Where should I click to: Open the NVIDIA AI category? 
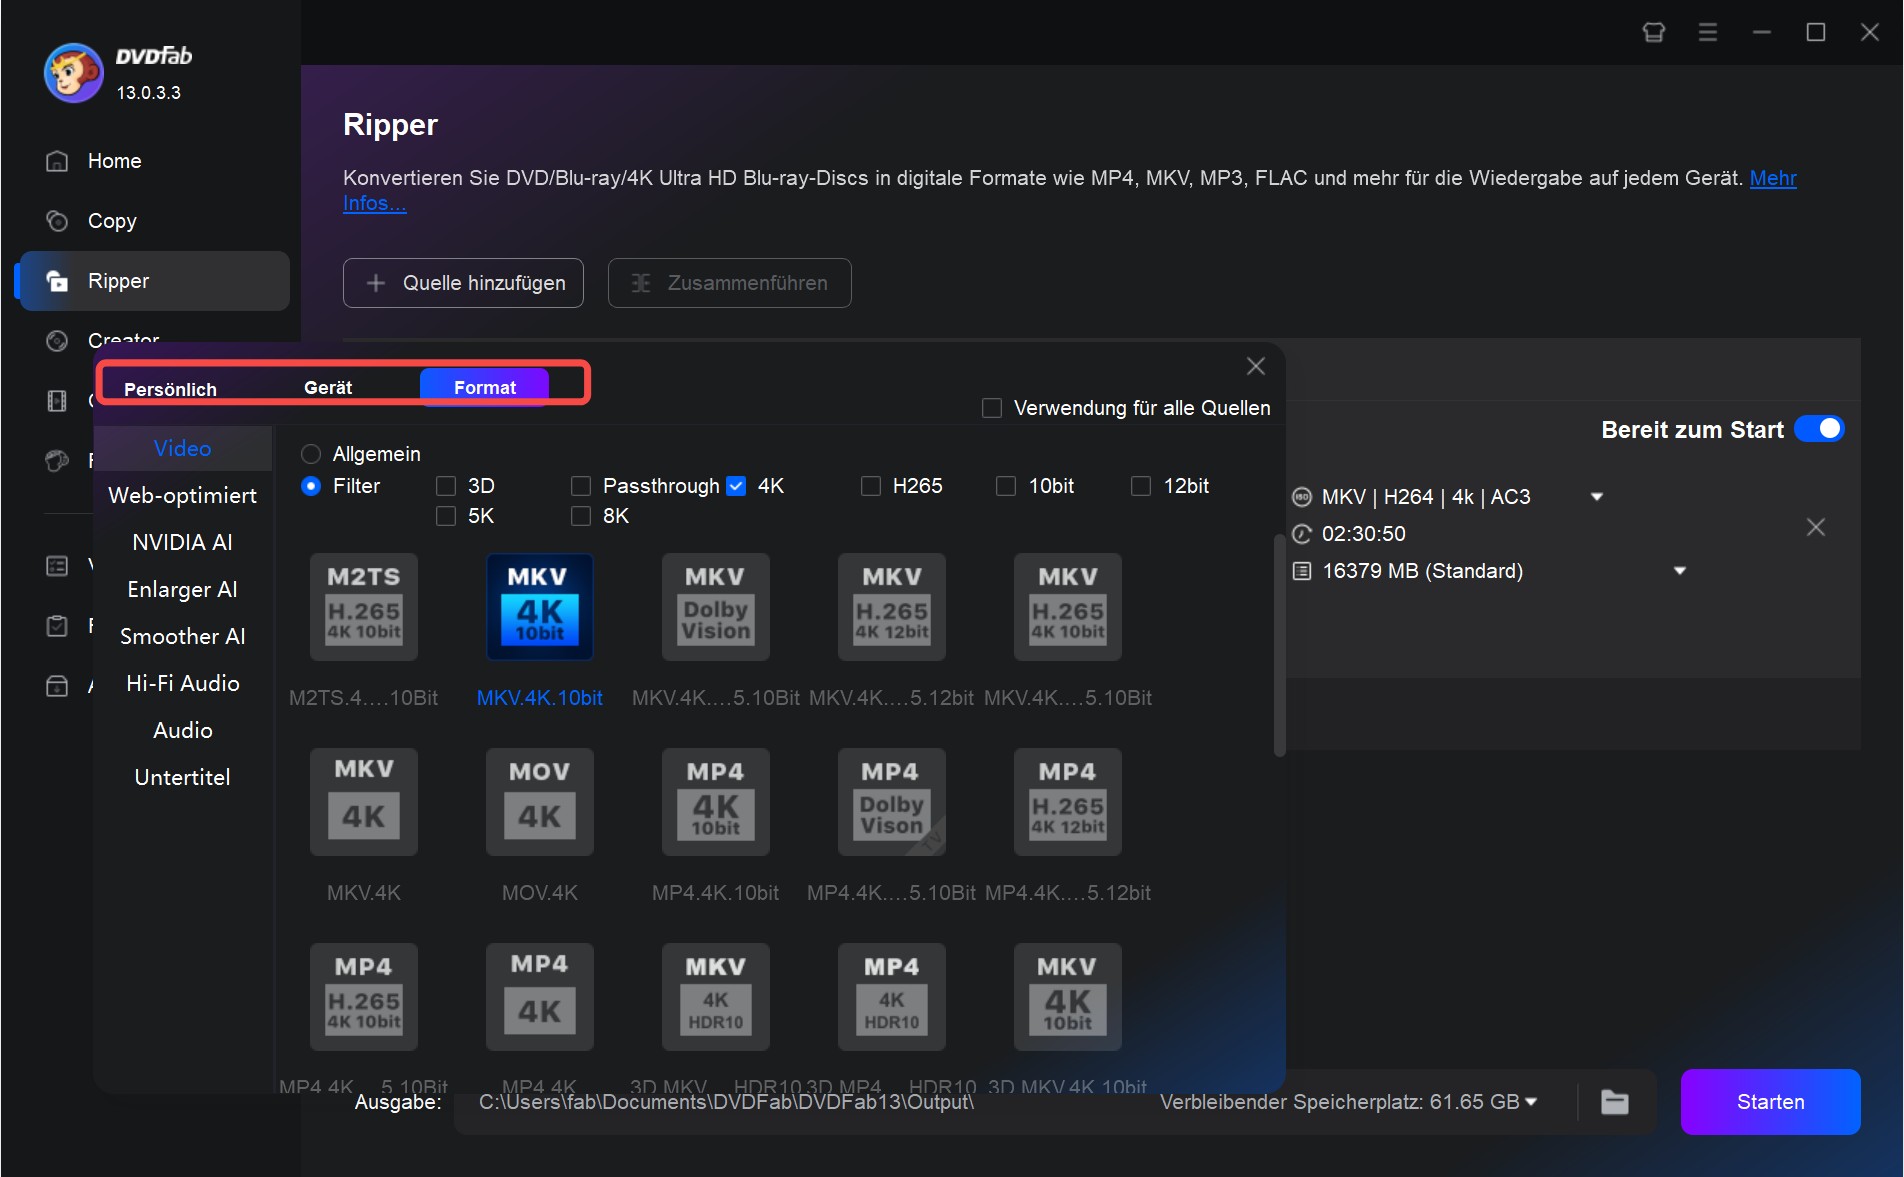coord(183,542)
